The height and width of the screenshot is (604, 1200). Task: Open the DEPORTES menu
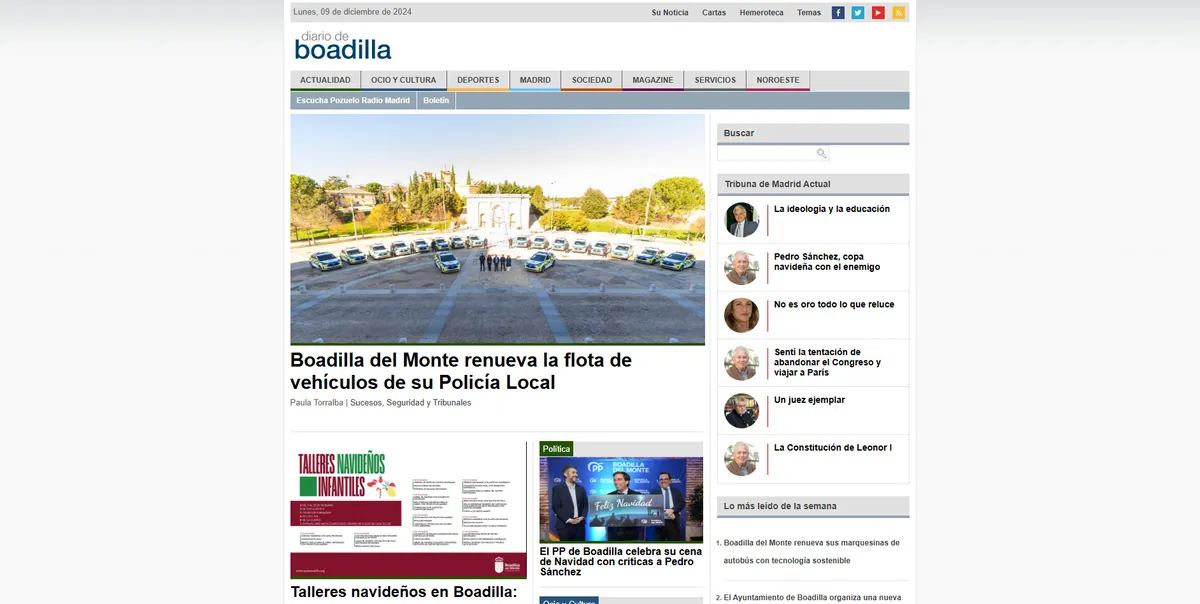(x=478, y=80)
